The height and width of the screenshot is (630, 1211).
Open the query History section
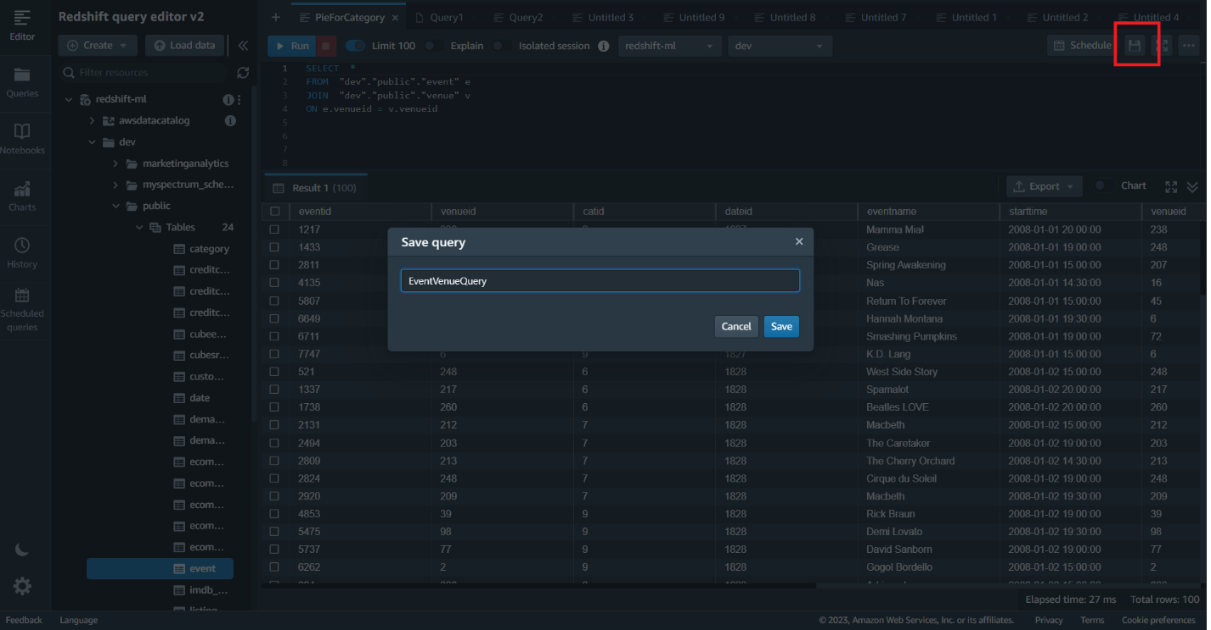22,253
